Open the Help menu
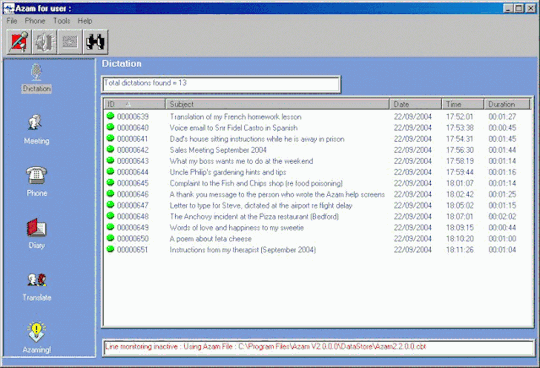 85,21
